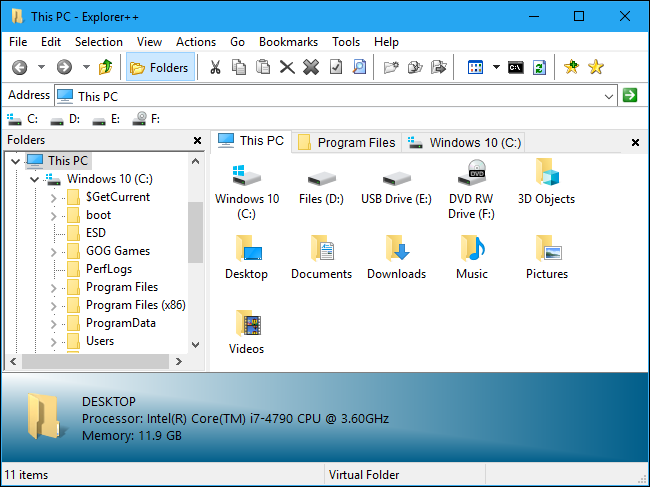Open the Back history dropdown arrow

tap(41, 67)
